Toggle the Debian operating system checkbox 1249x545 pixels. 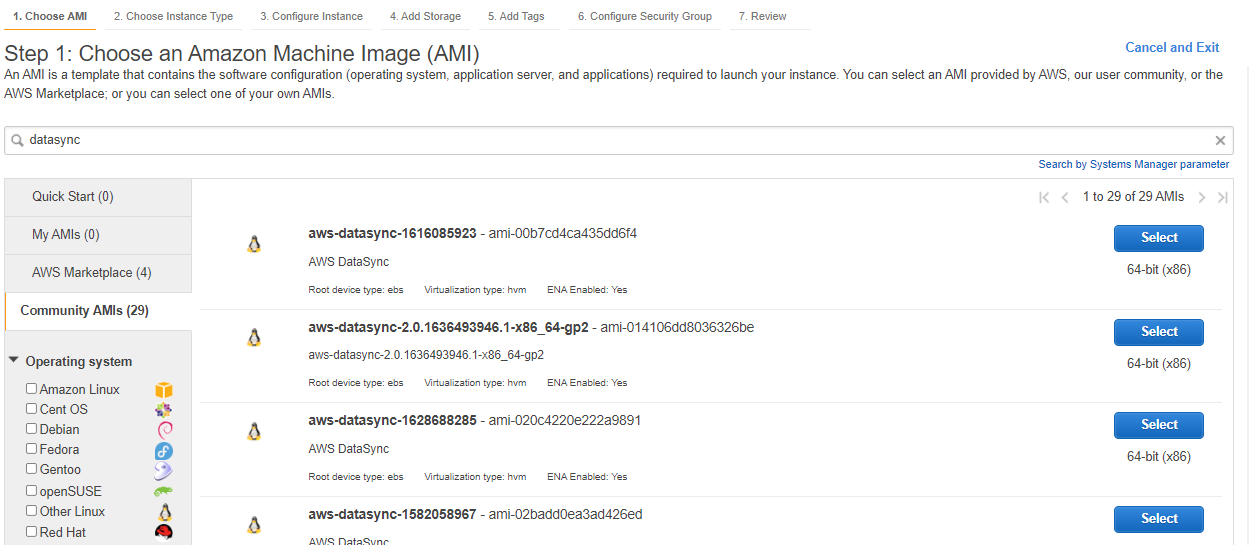point(32,429)
